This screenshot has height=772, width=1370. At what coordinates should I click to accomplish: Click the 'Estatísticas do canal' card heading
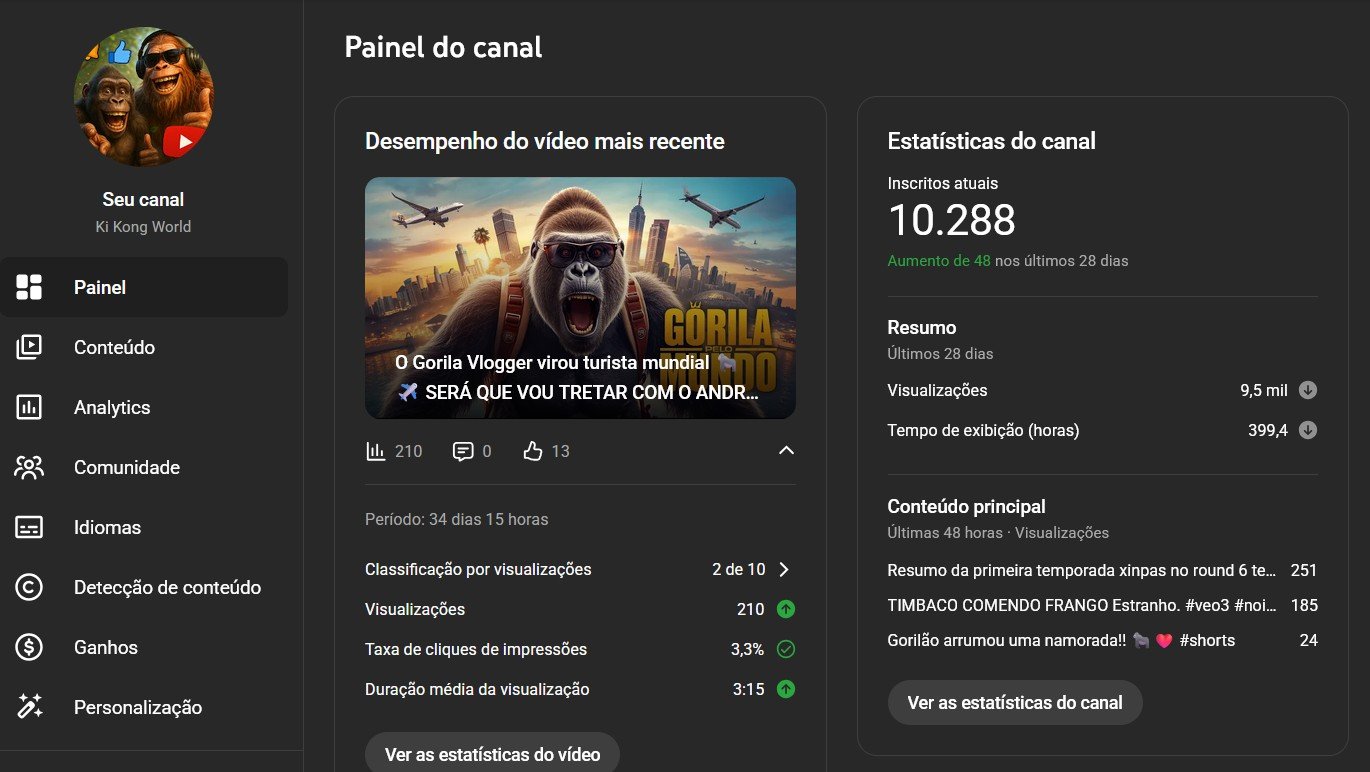point(992,141)
